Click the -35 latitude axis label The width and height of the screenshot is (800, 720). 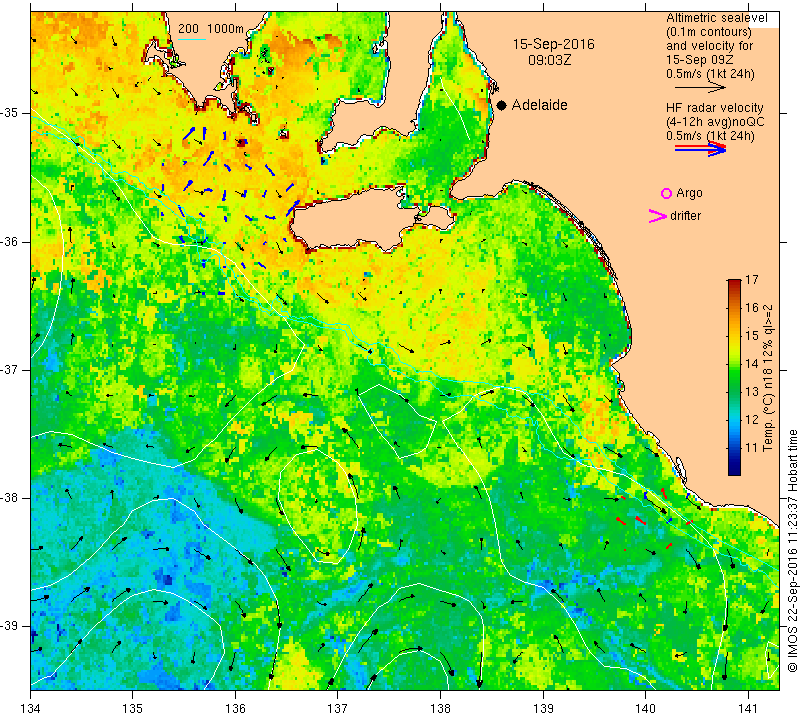[11, 113]
